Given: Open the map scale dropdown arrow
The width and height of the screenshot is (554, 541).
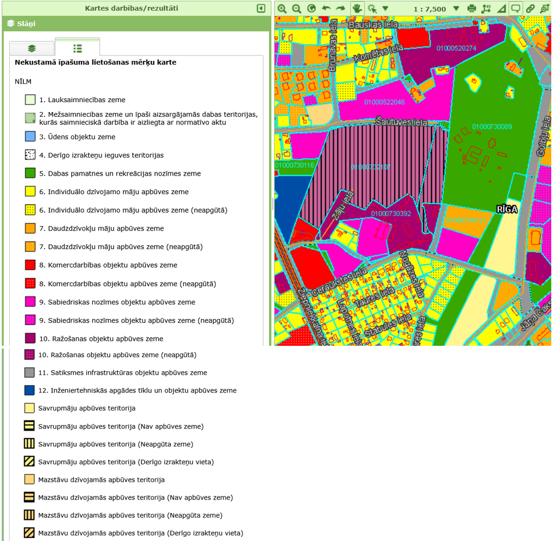Looking at the screenshot, I should pyautogui.click(x=456, y=8).
